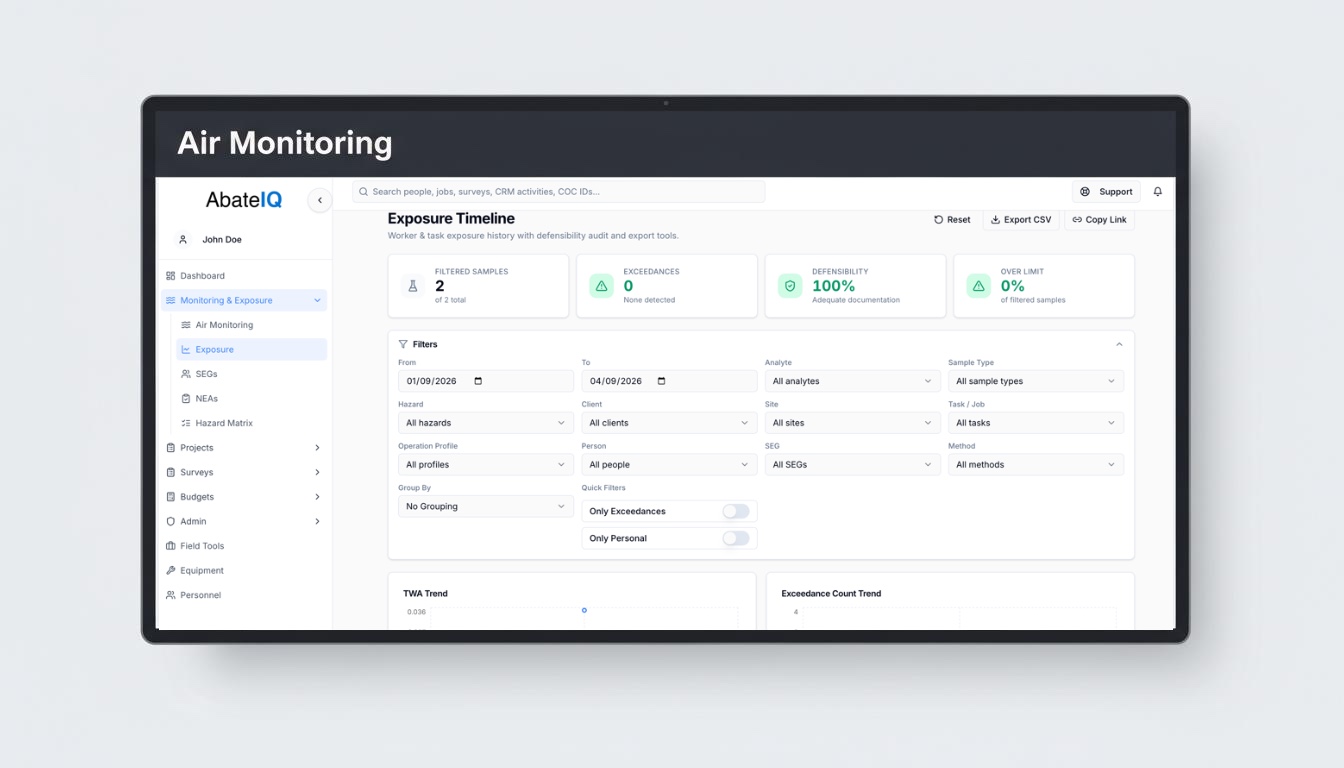Viewport: 1344px width, 768px height.
Task: Expand the Projects submenu arrow
Action: pos(317,448)
